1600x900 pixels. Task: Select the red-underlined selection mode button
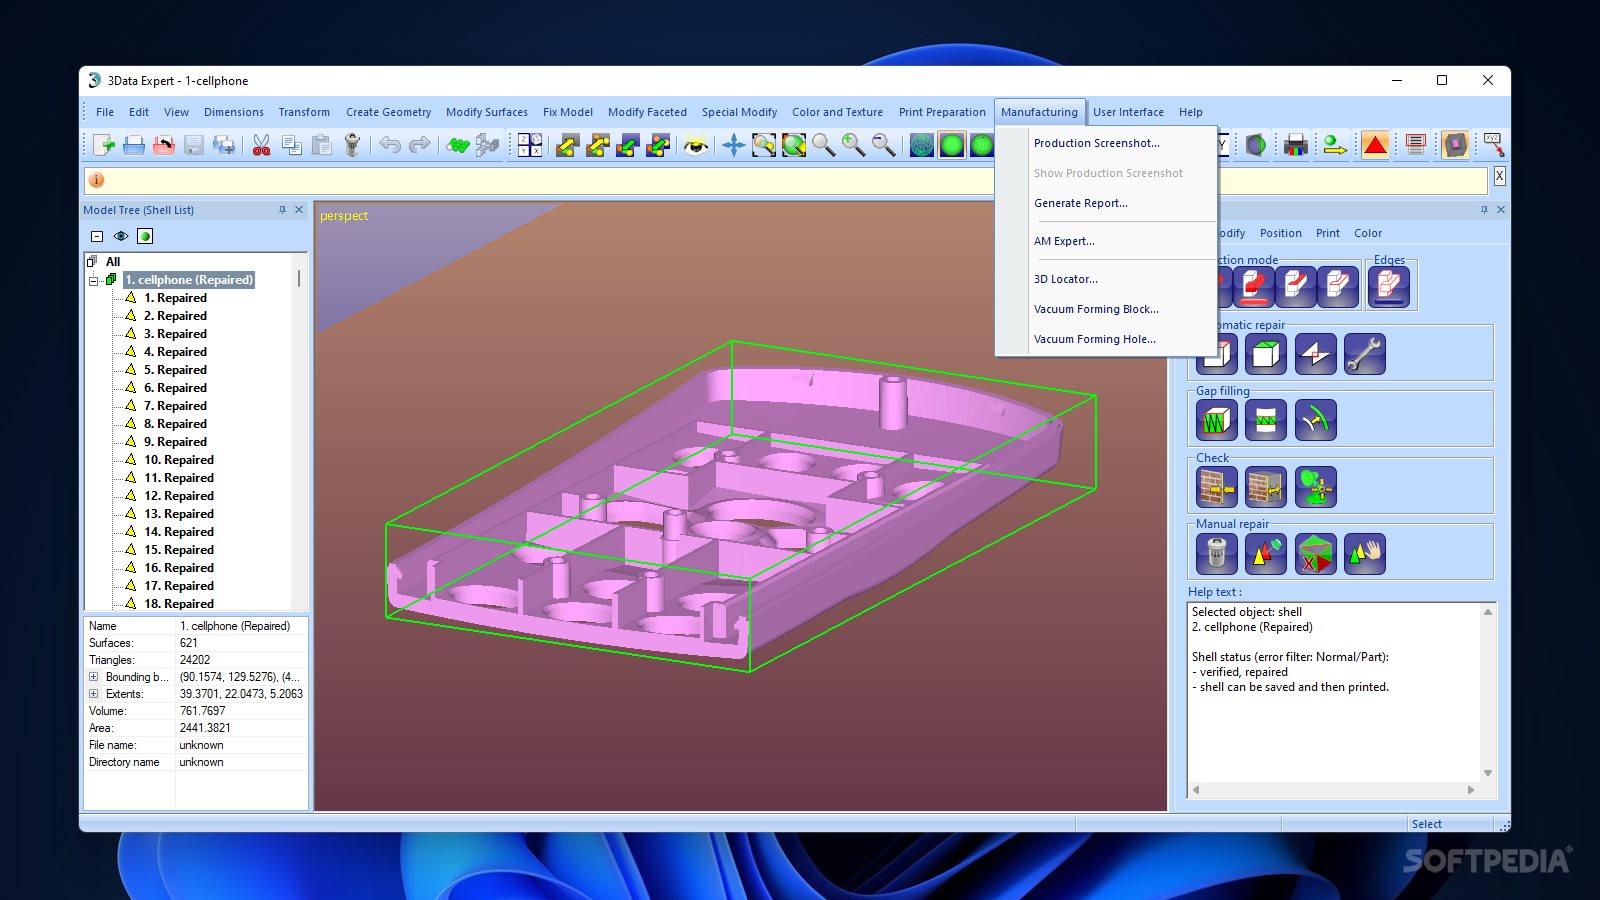(1254, 287)
